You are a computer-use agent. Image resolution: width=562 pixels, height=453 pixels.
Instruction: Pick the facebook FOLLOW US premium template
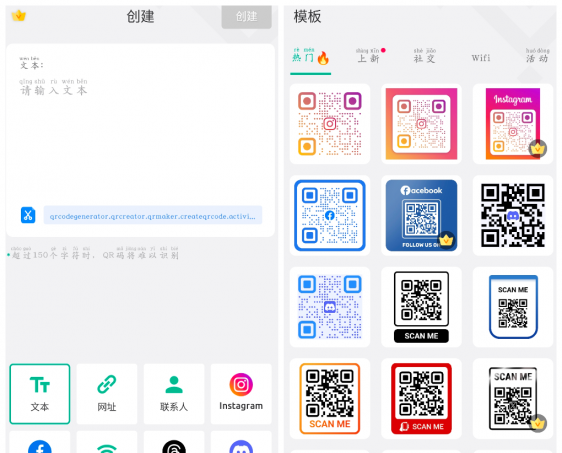[421, 215]
